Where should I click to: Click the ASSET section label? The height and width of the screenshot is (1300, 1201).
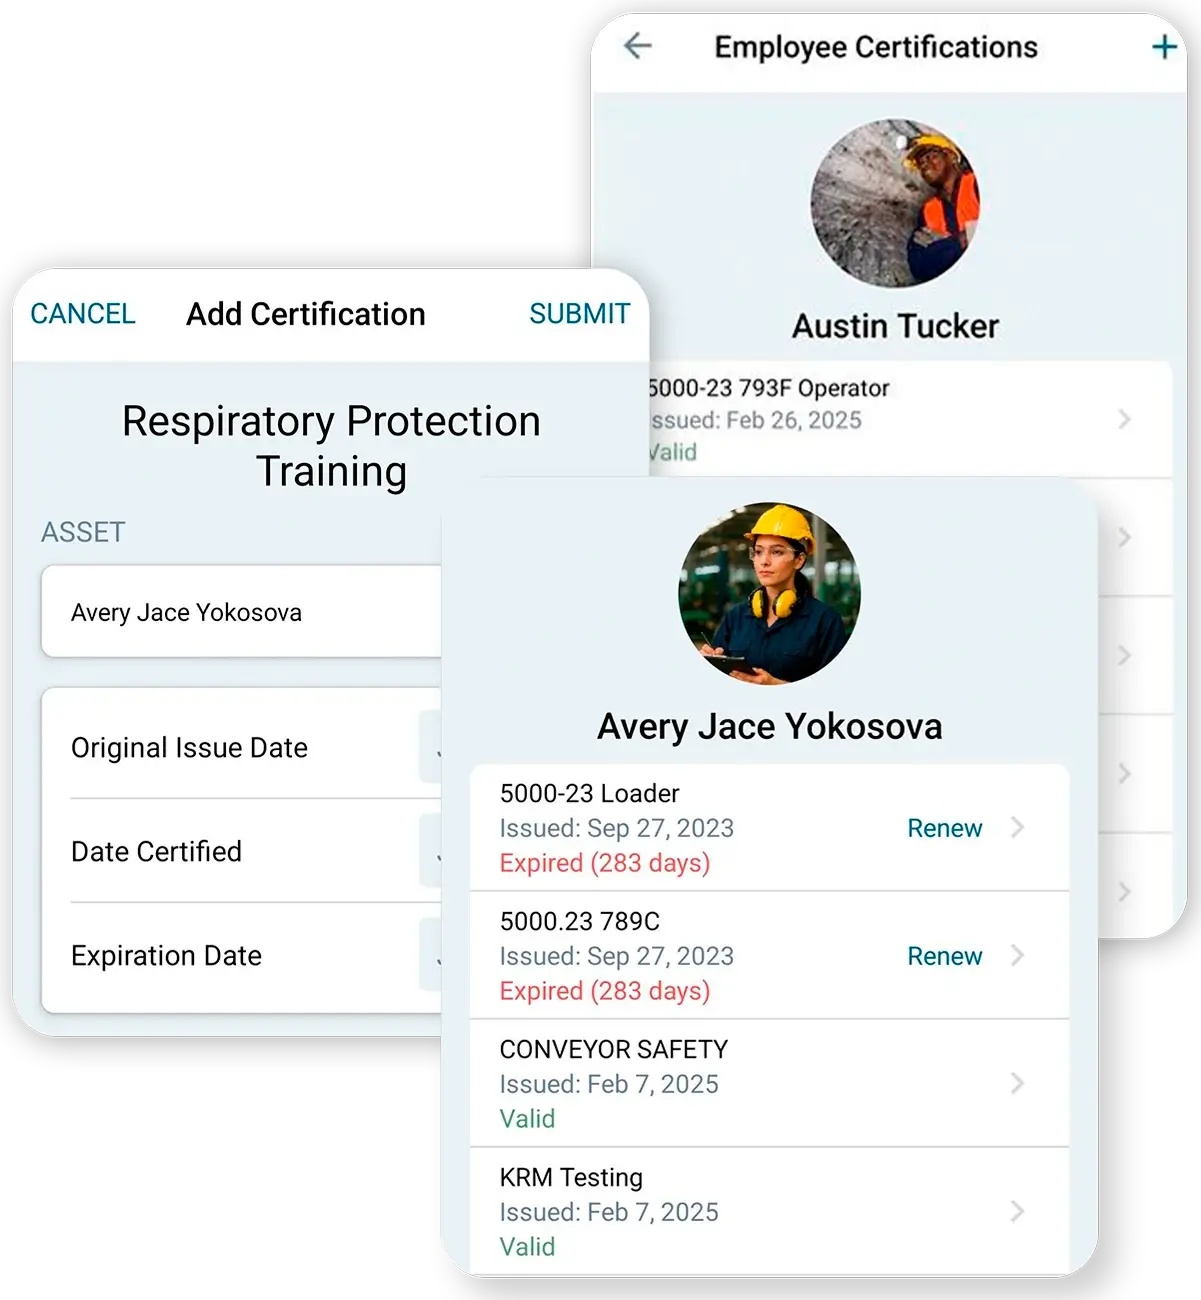[x=83, y=532]
